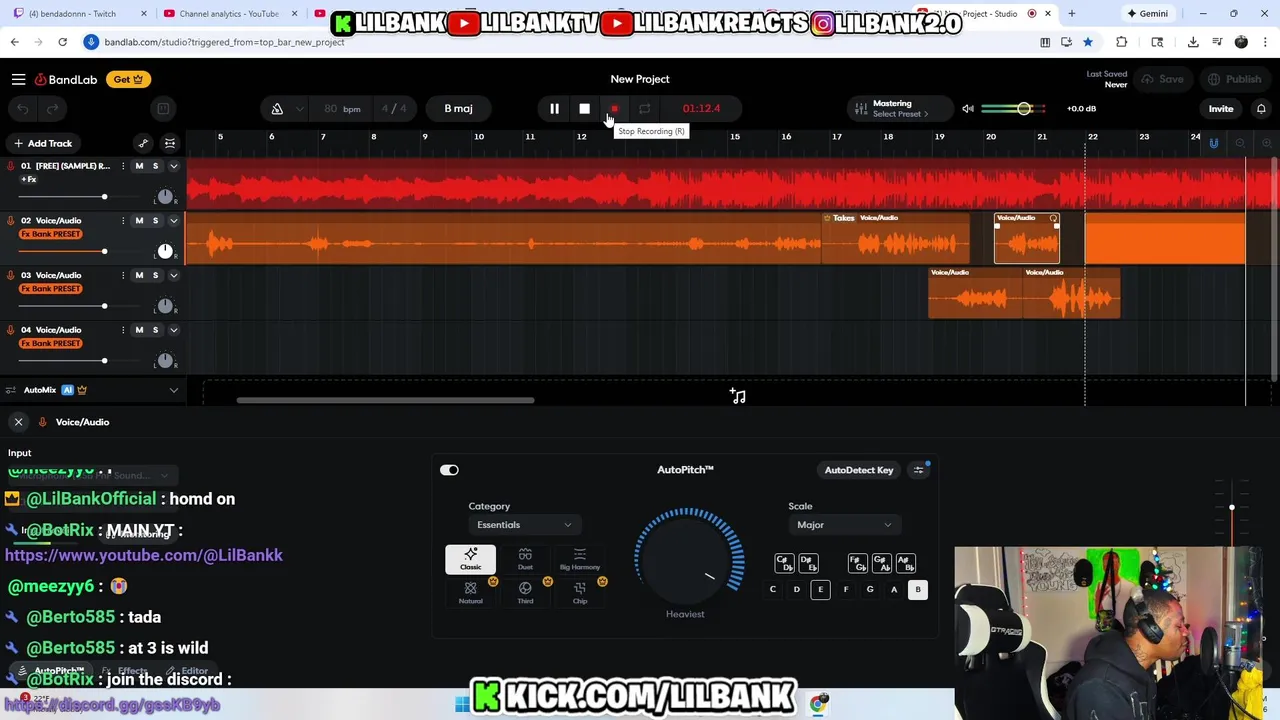Screen dimensions: 1280x720
Task: Open the track 03 three-dot menu
Action: (x=123, y=275)
